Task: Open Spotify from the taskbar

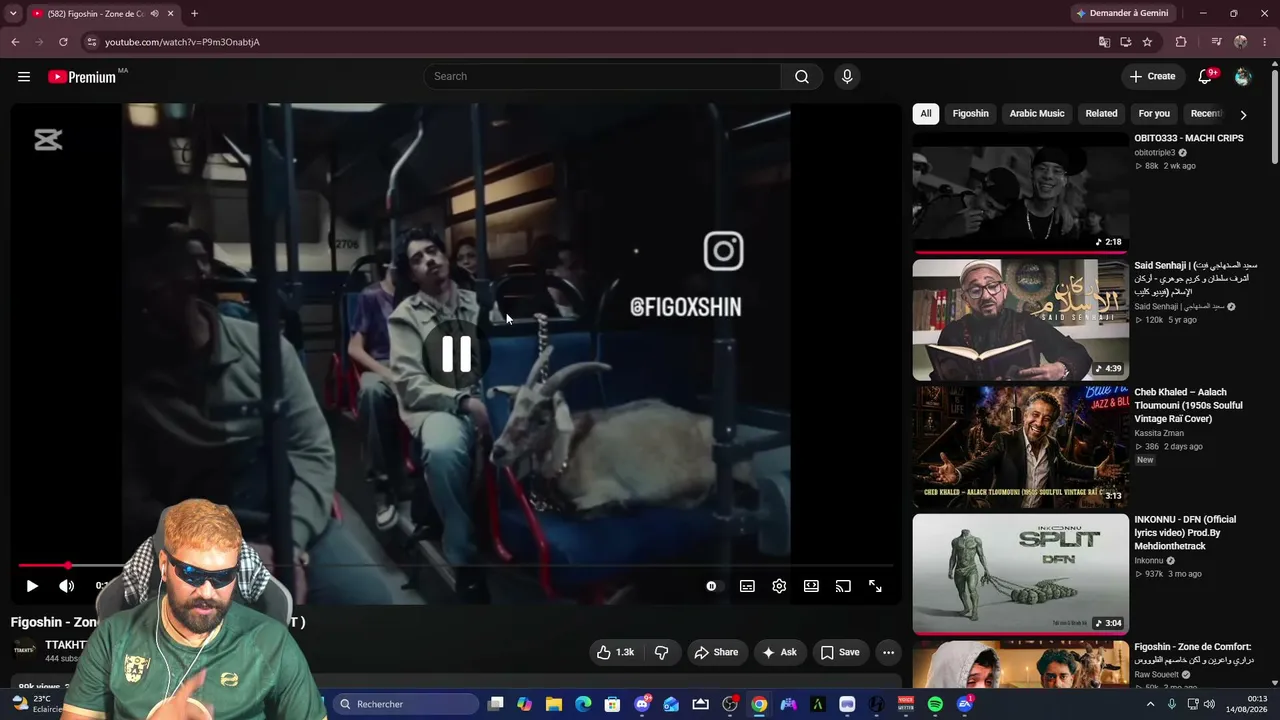Action: 935,704
